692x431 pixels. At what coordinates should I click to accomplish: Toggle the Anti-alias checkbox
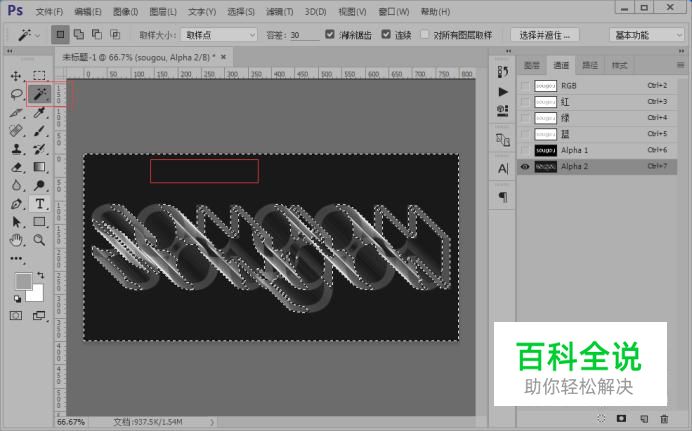pos(330,34)
